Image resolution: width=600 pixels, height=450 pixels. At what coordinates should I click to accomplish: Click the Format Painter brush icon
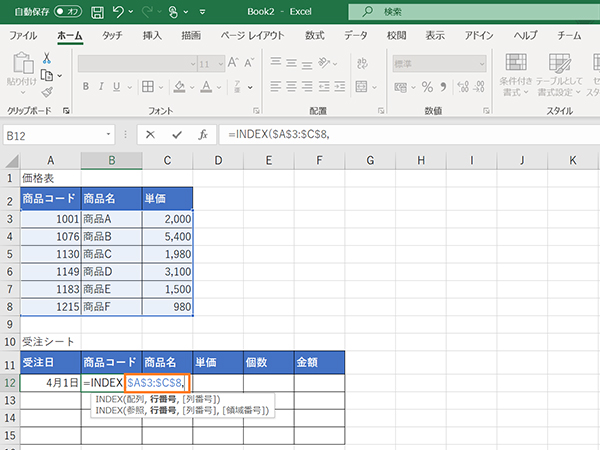pyautogui.click(x=47, y=92)
